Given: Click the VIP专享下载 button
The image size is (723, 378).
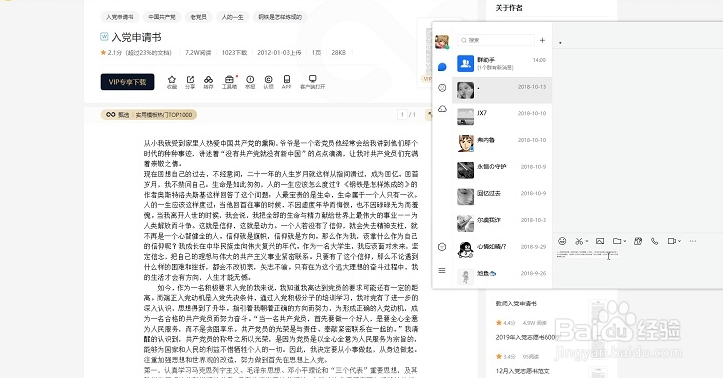Looking at the screenshot, I should [x=127, y=82].
